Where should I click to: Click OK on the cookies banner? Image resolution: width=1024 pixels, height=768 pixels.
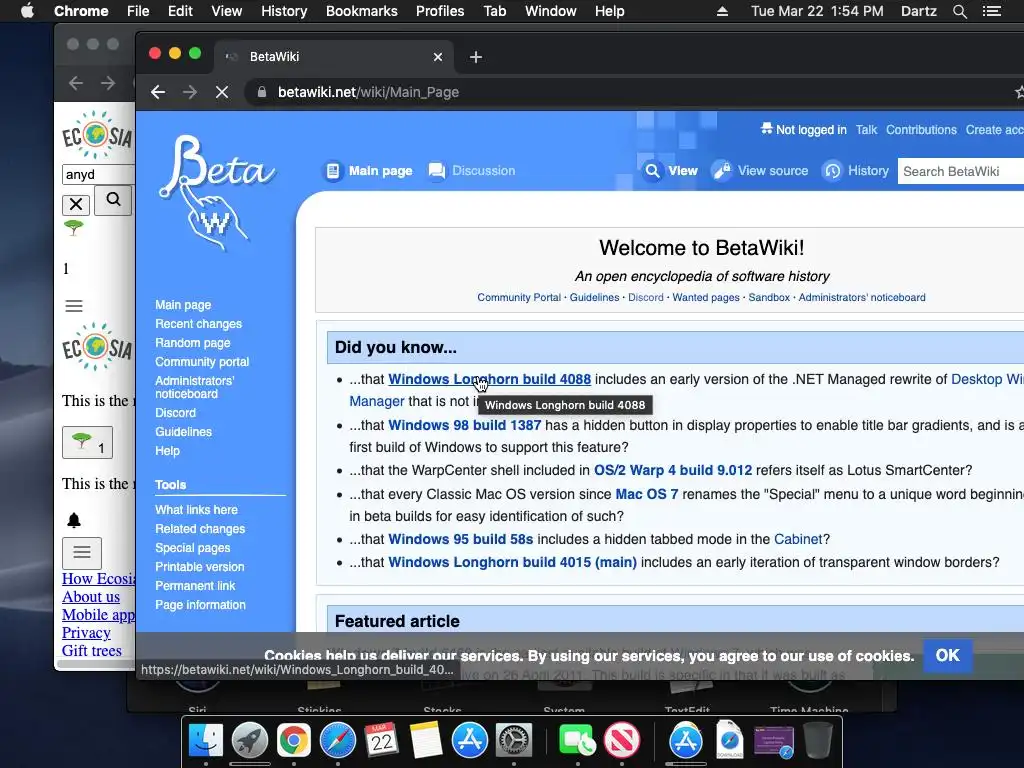coord(948,655)
